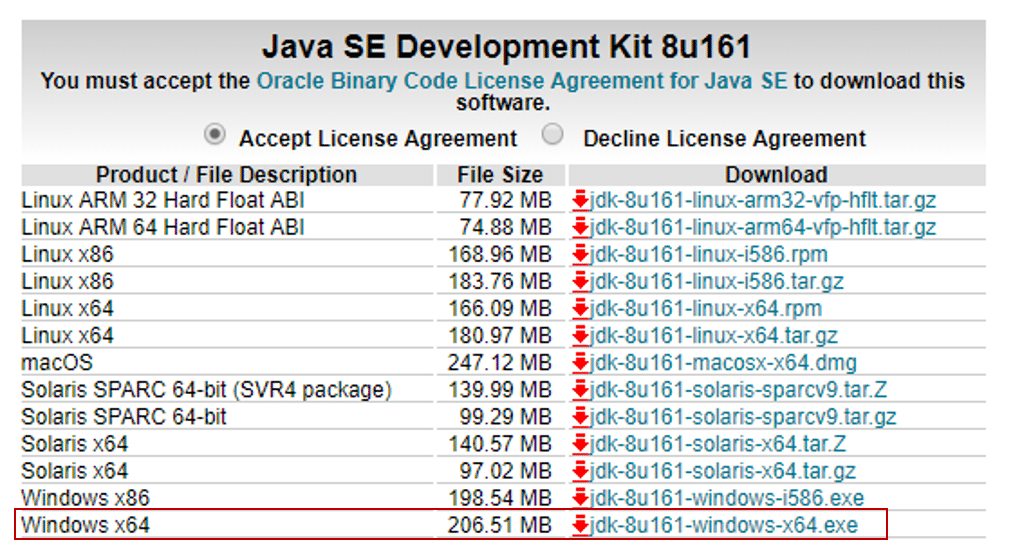Click red download arrow for solaris-x64.tar.gz
This screenshot has width=1013, height=558.
pyautogui.click(x=580, y=471)
